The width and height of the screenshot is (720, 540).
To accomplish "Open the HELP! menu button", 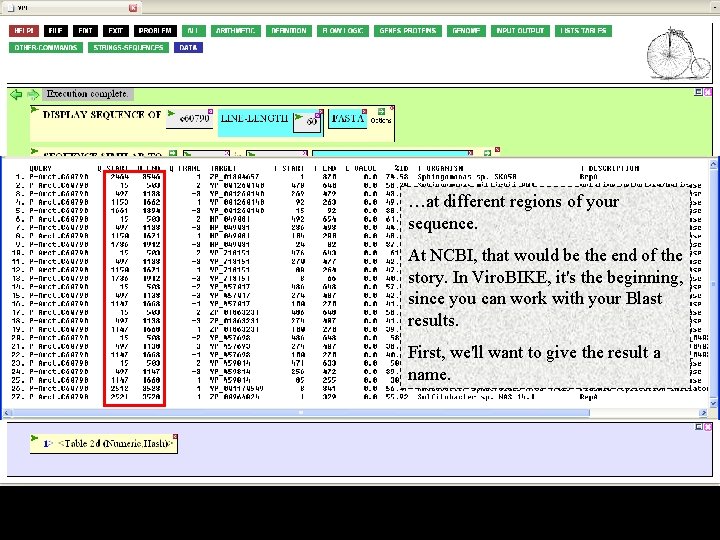I will click(24, 31).
